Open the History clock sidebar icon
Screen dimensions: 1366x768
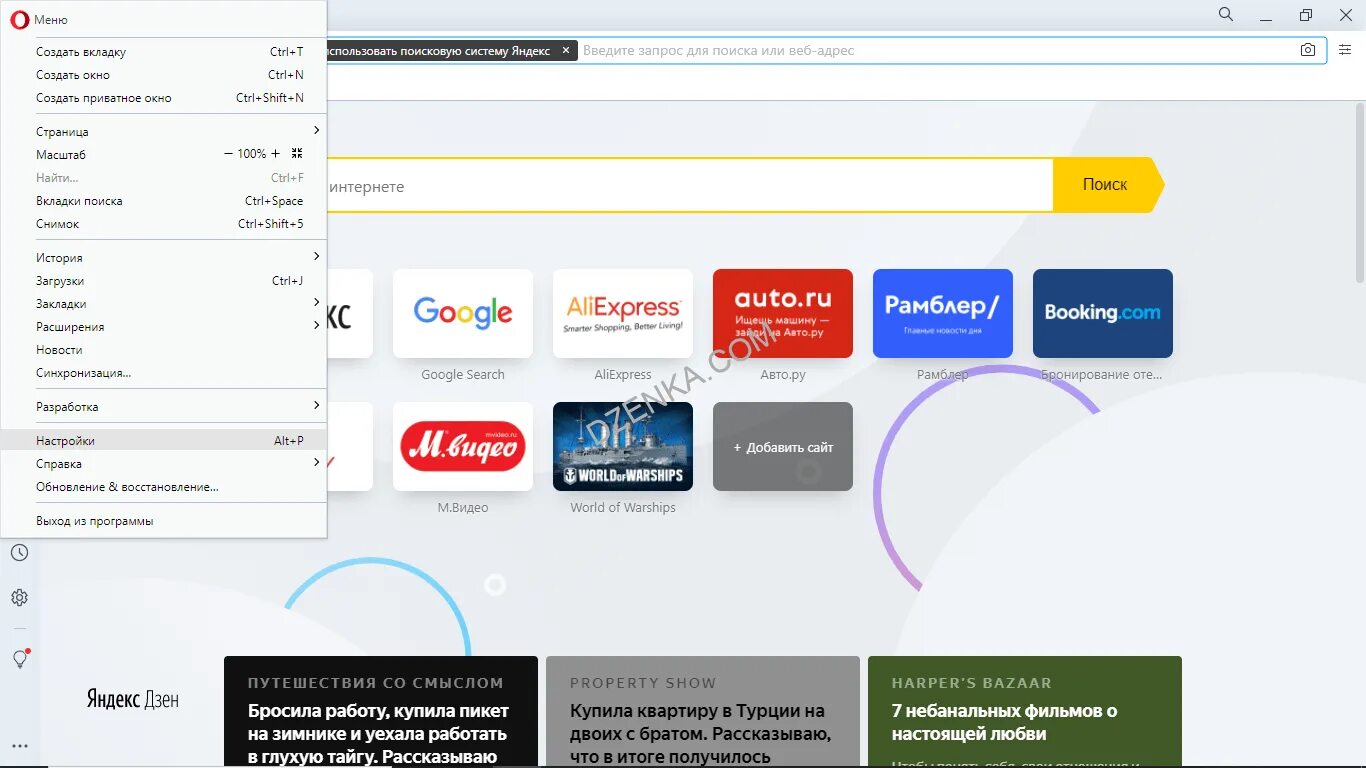click(x=20, y=553)
